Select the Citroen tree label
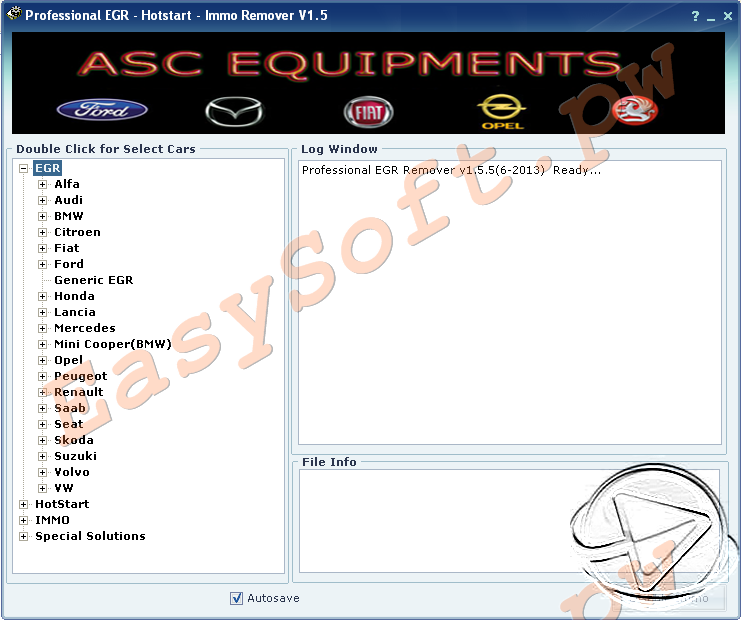Viewport: 741px width, 620px height. pos(77,232)
